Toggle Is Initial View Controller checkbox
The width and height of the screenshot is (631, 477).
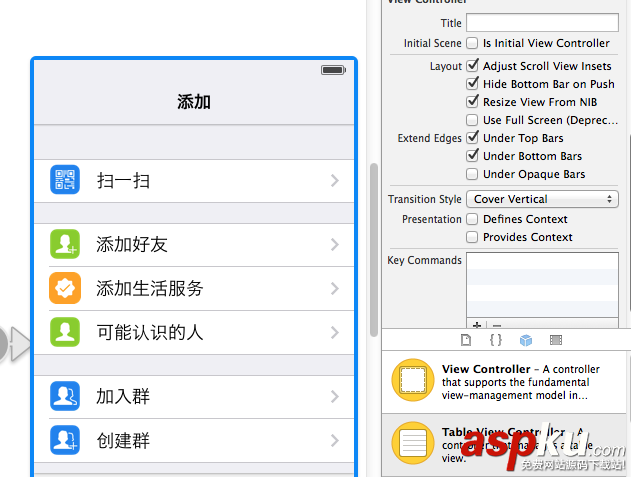pyautogui.click(x=472, y=43)
